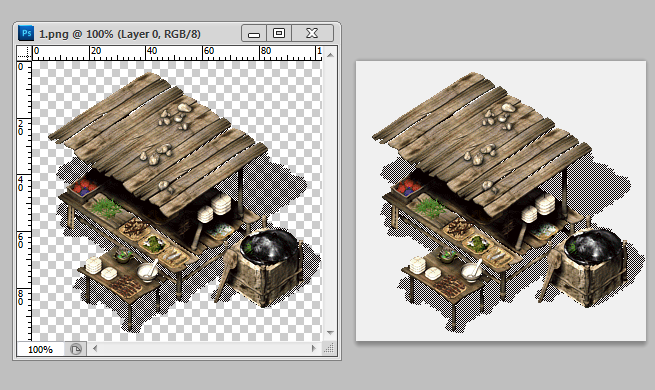Click the title text 1.png @ 100%
Image resolution: width=655 pixels, height=390 pixels.
coord(76,34)
